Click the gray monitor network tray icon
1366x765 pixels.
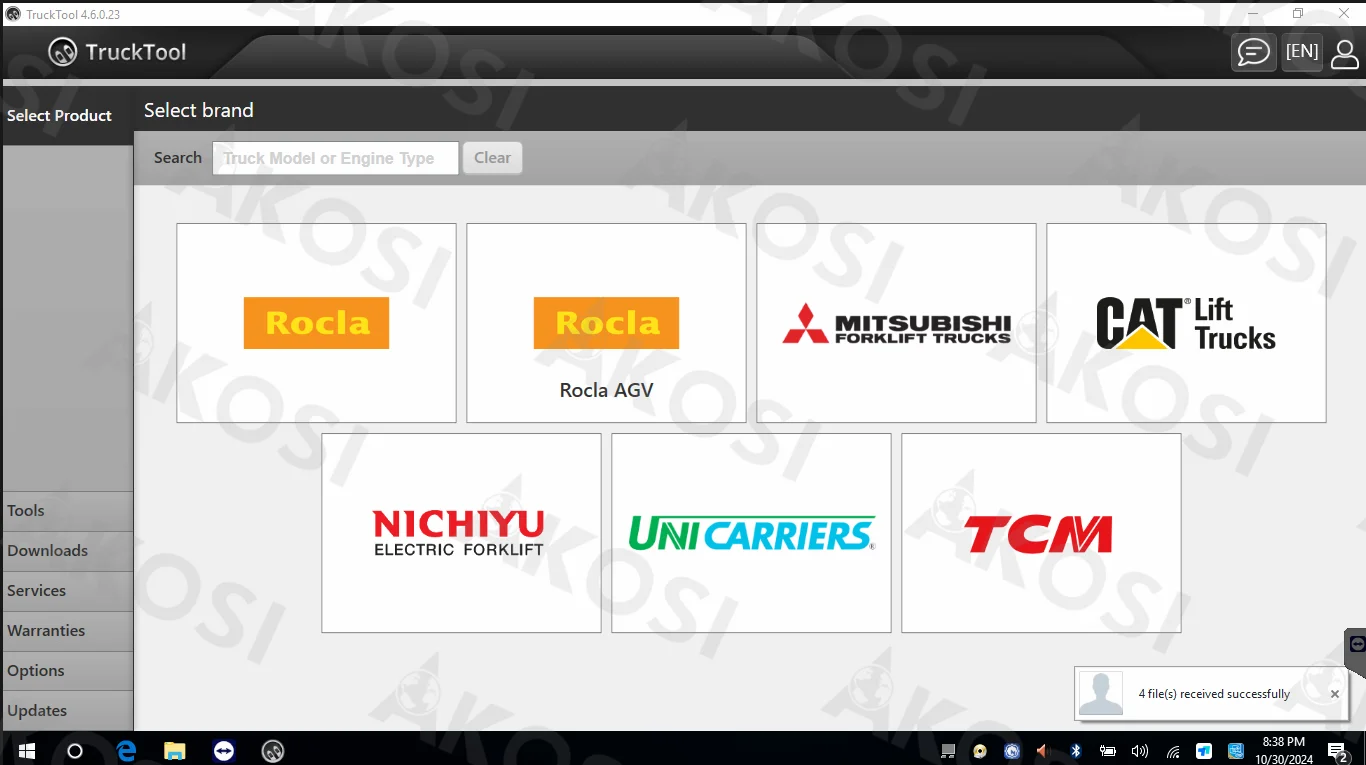[948, 751]
